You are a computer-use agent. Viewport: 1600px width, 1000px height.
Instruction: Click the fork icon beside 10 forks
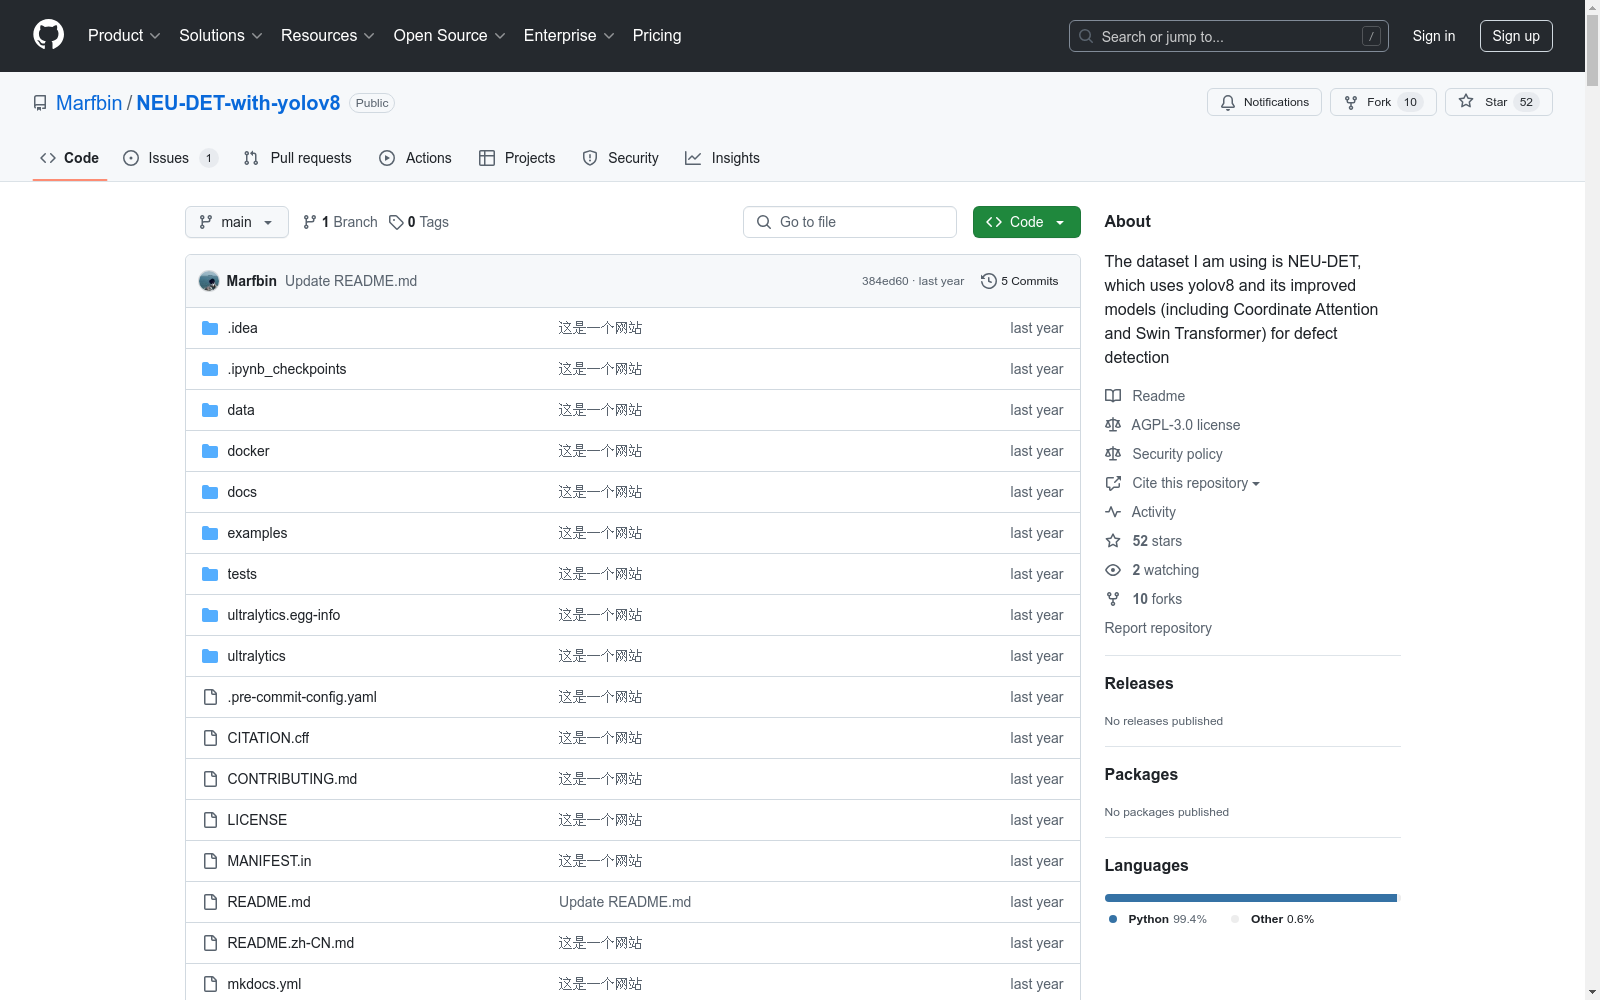[x=1113, y=599]
